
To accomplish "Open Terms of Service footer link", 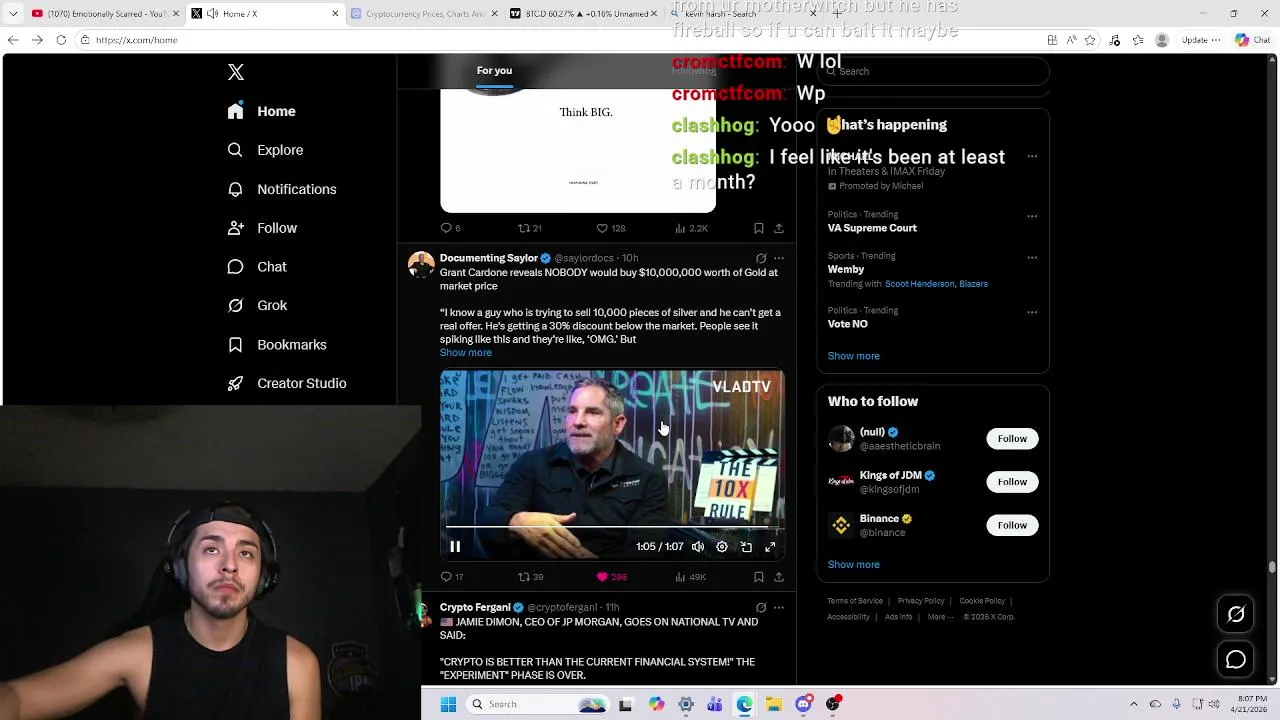I will coord(855,601).
